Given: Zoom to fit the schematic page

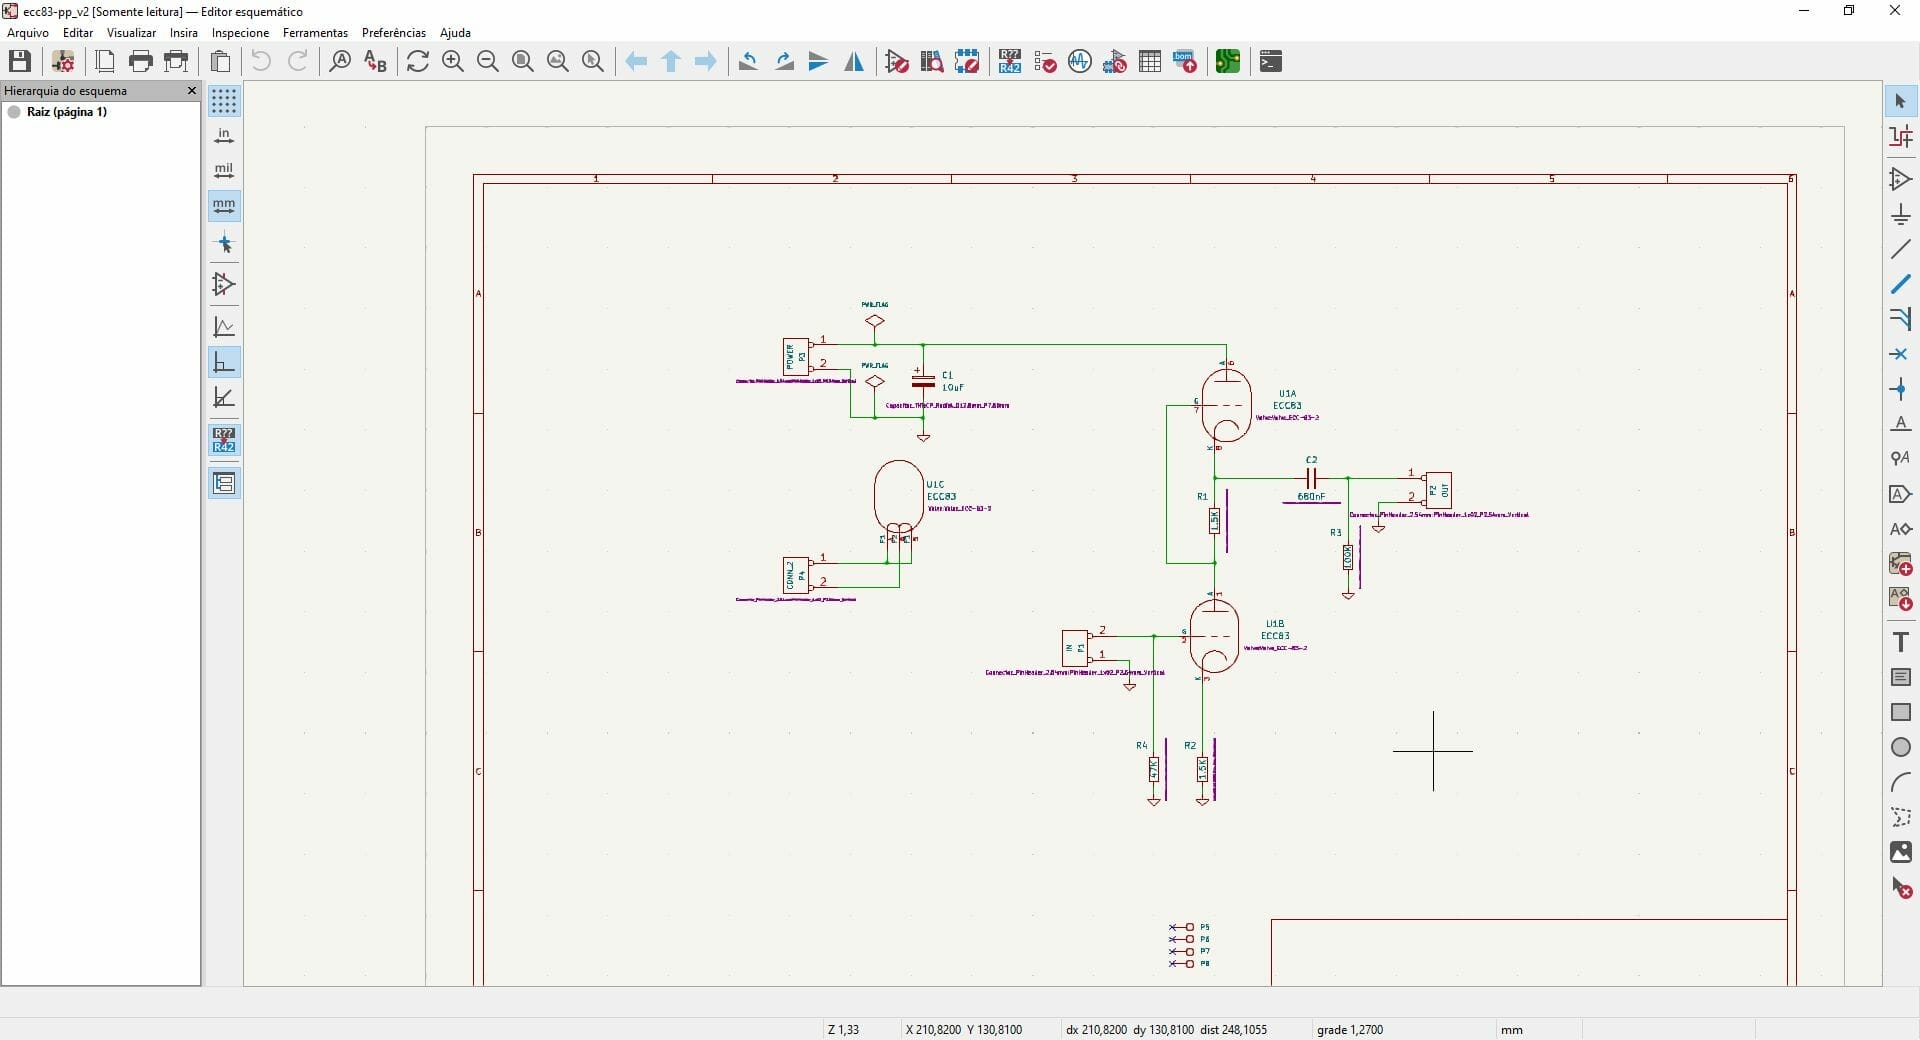Looking at the screenshot, I should coord(523,61).
